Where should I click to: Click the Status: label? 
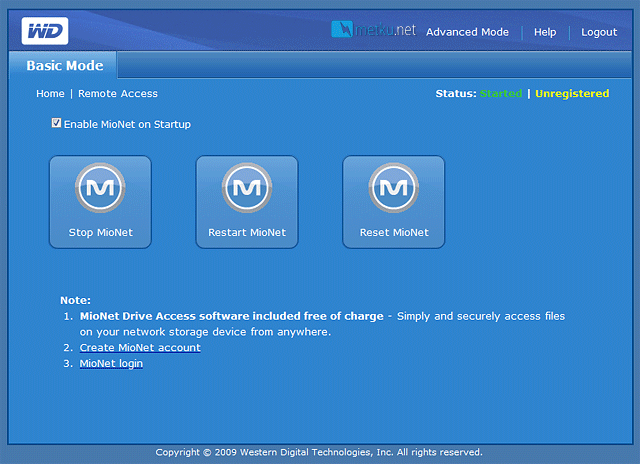pyautogui.click(x=456, y=93)
